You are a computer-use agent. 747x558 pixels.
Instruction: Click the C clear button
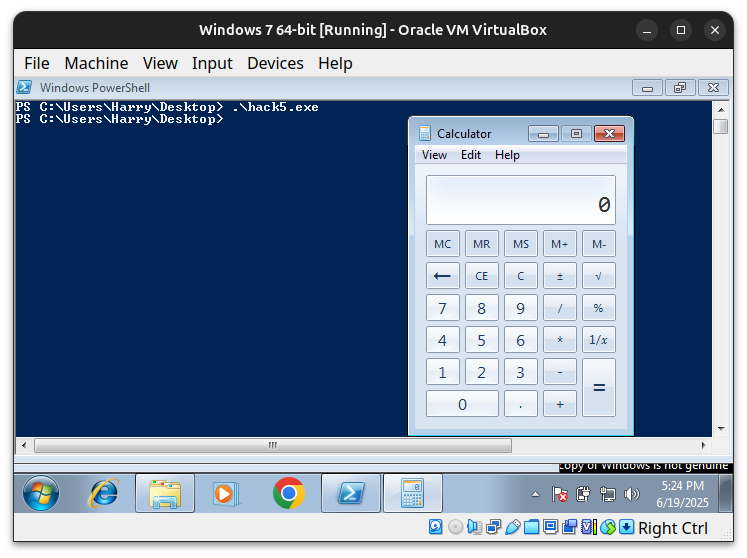(x=521, y=276)
